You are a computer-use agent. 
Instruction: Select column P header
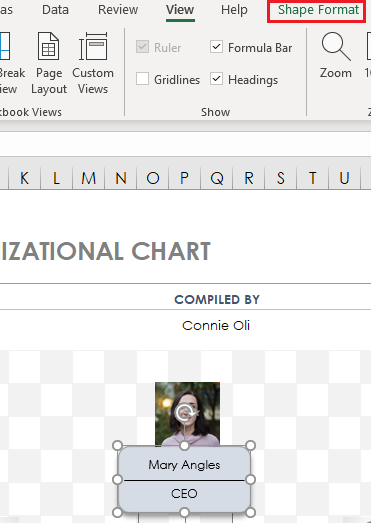[184, 178]
